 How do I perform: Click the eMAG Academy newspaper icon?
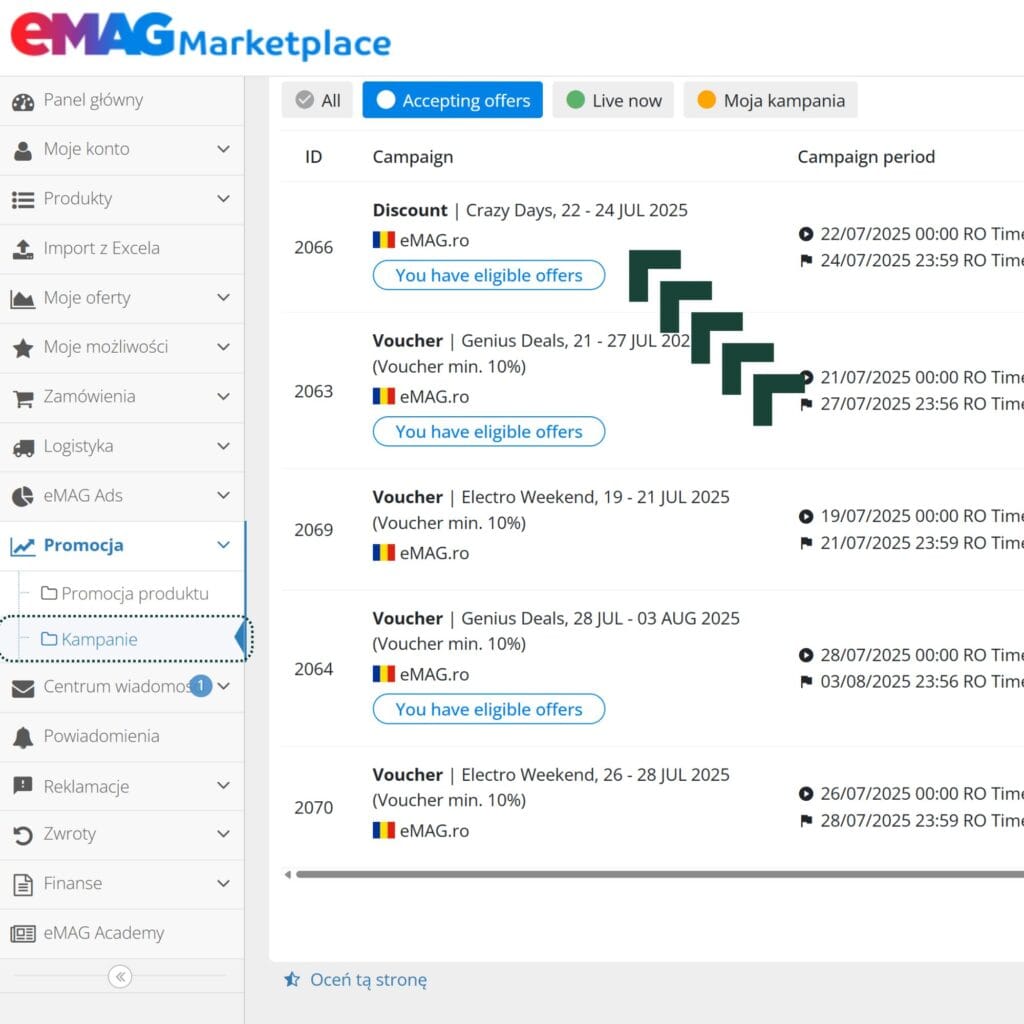coord(23,934)
